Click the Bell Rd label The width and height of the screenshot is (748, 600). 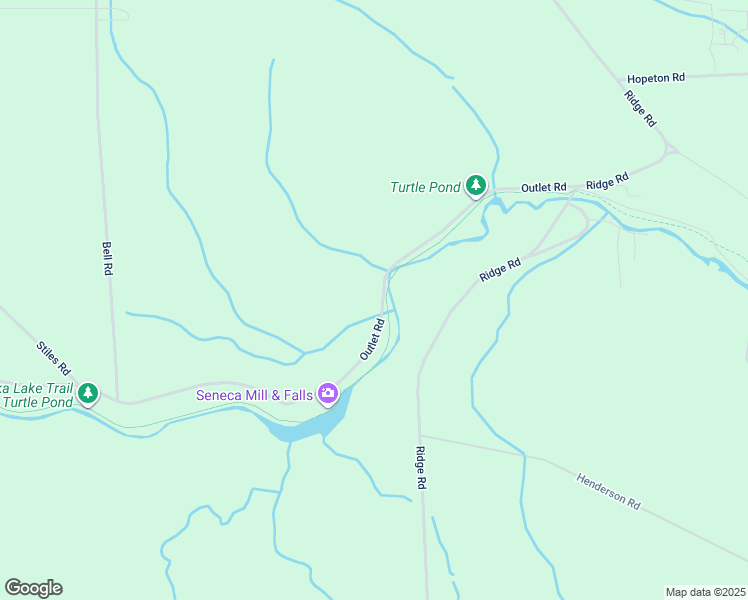107,258
